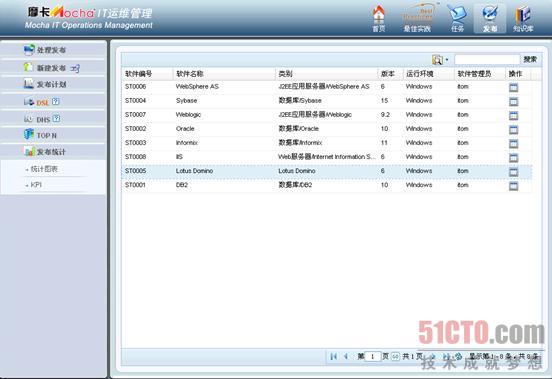Click the help icon beside DHS

coord(56,119)
